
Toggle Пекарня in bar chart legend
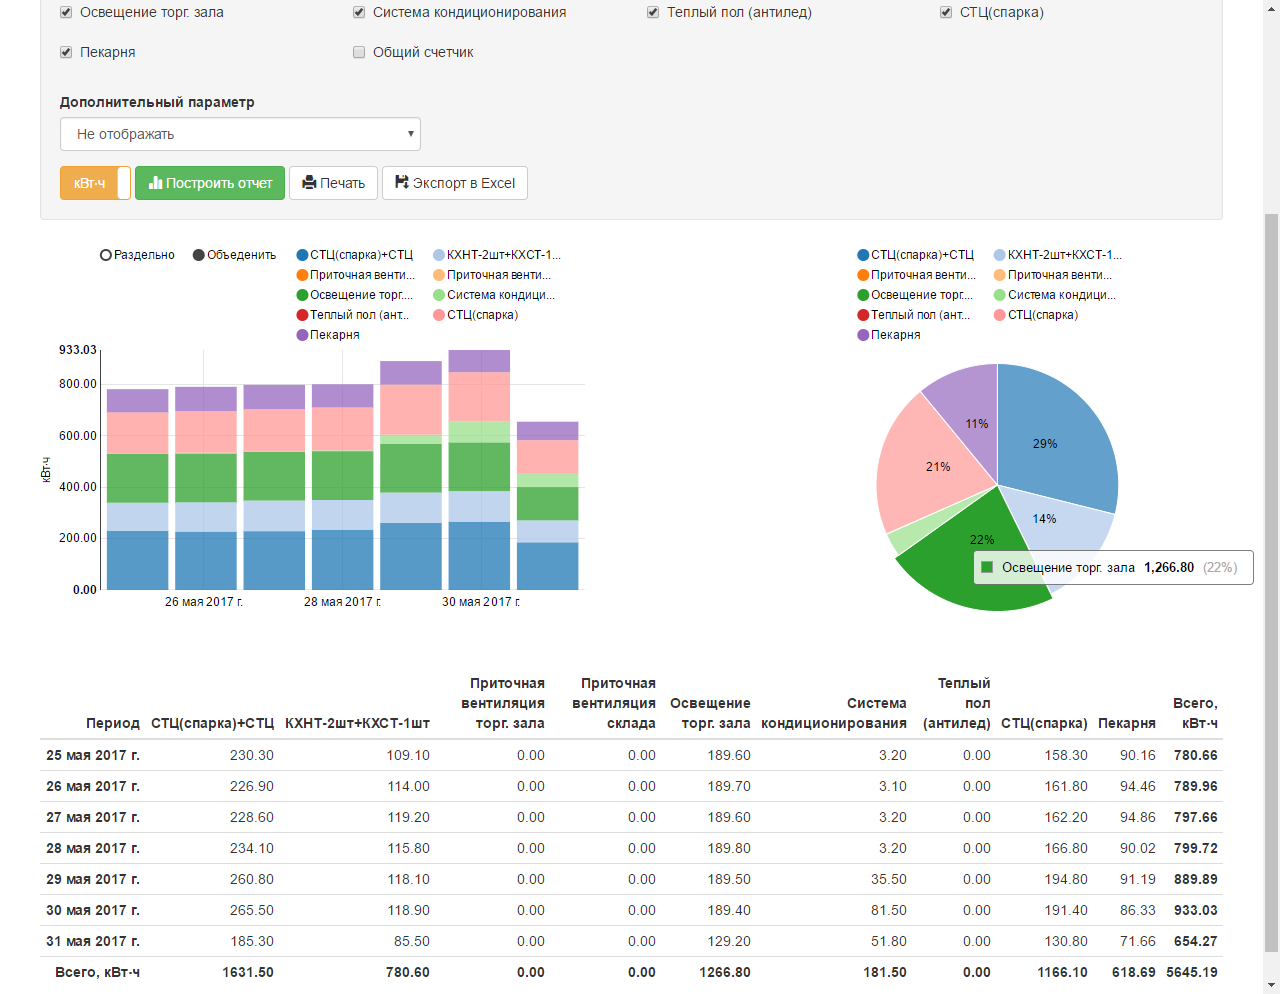click(x=328, y=335)
